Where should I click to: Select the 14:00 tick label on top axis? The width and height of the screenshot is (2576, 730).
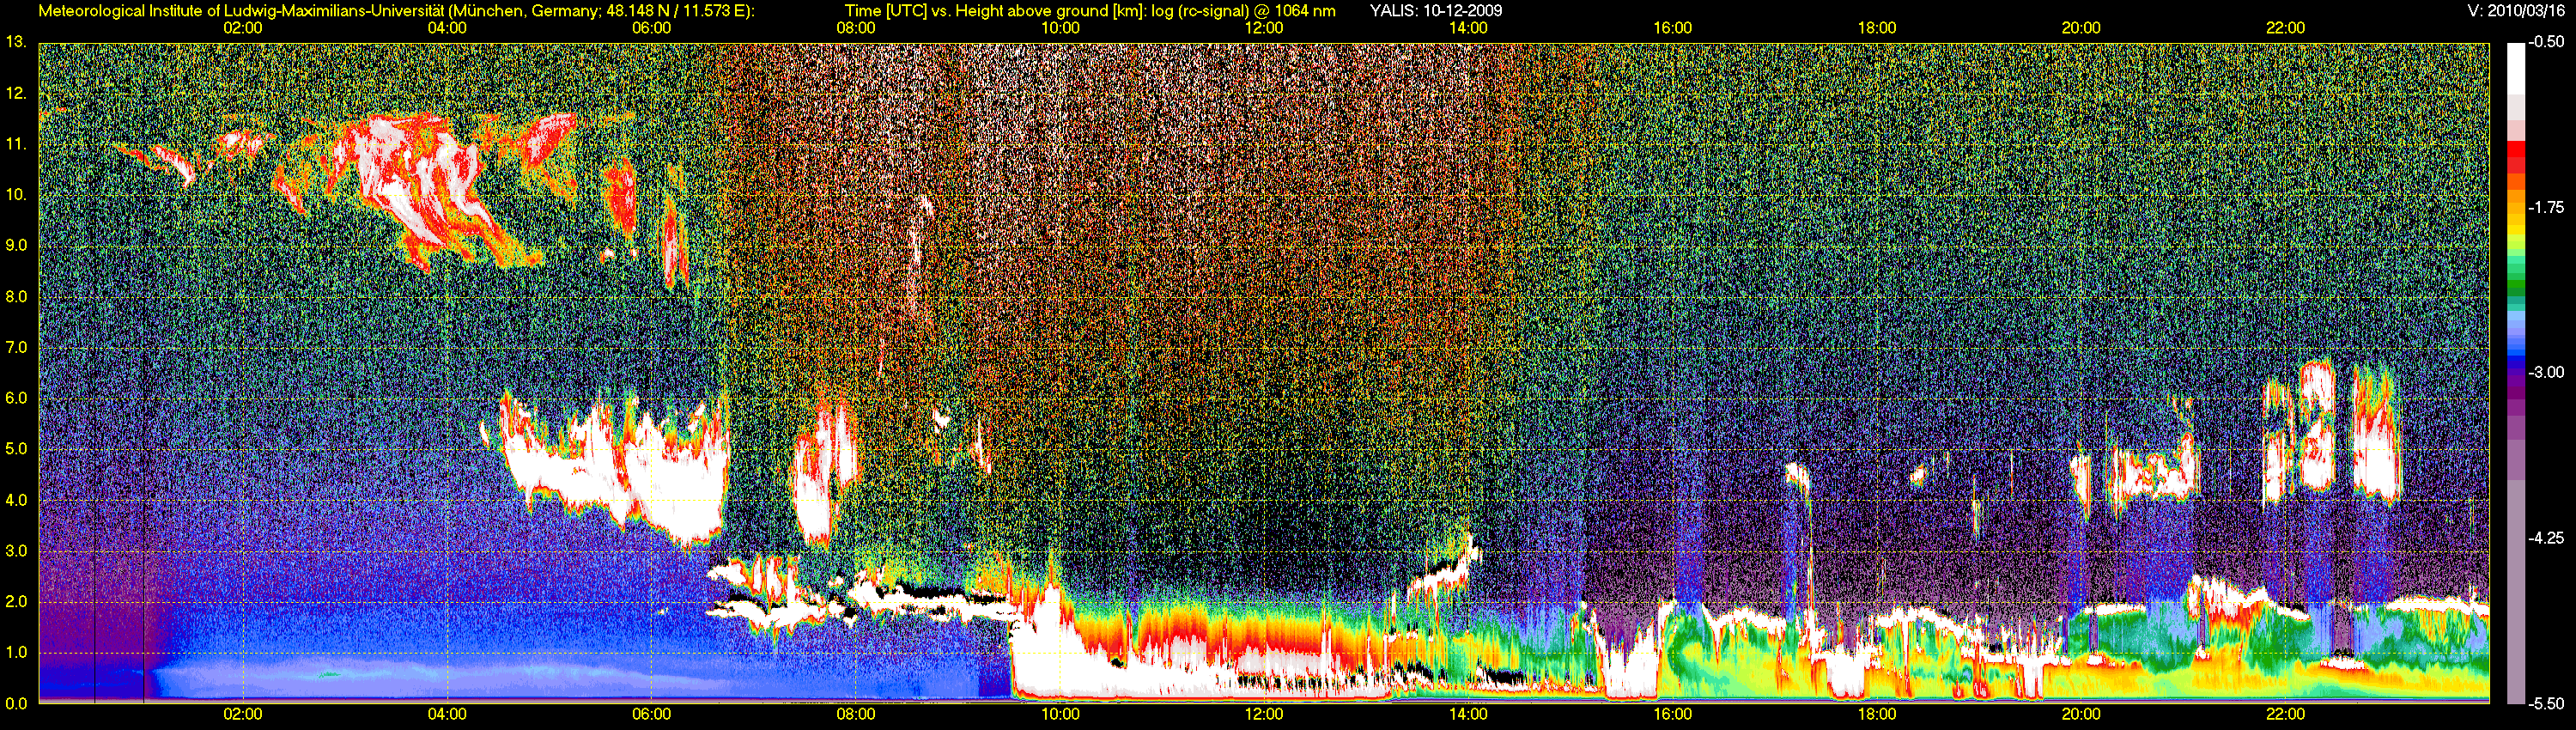pyautogui.click(x=1468, y=28)
